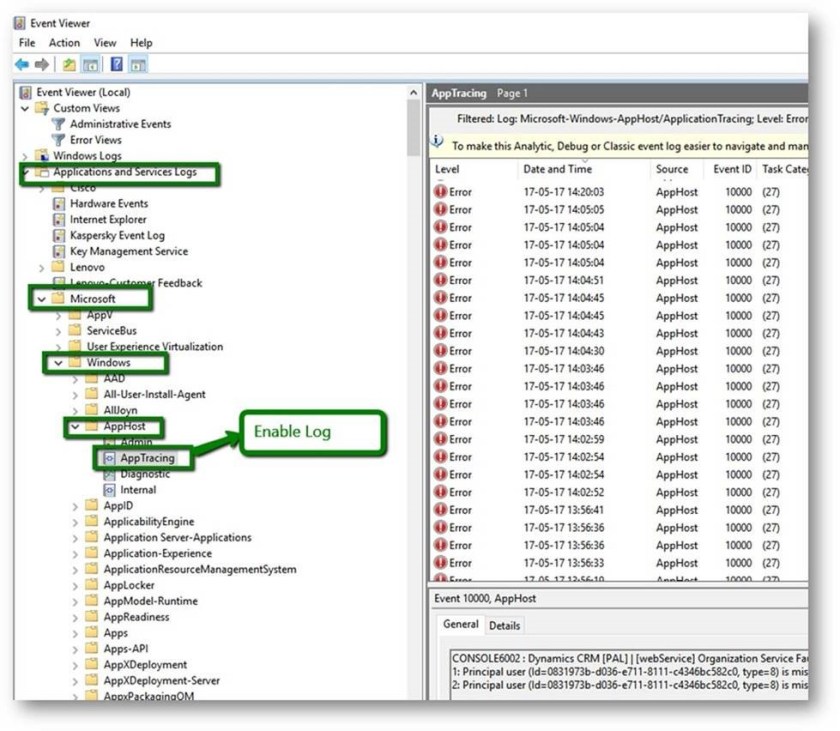
Task: Collapse the Custom Views node
Action: 25,108
